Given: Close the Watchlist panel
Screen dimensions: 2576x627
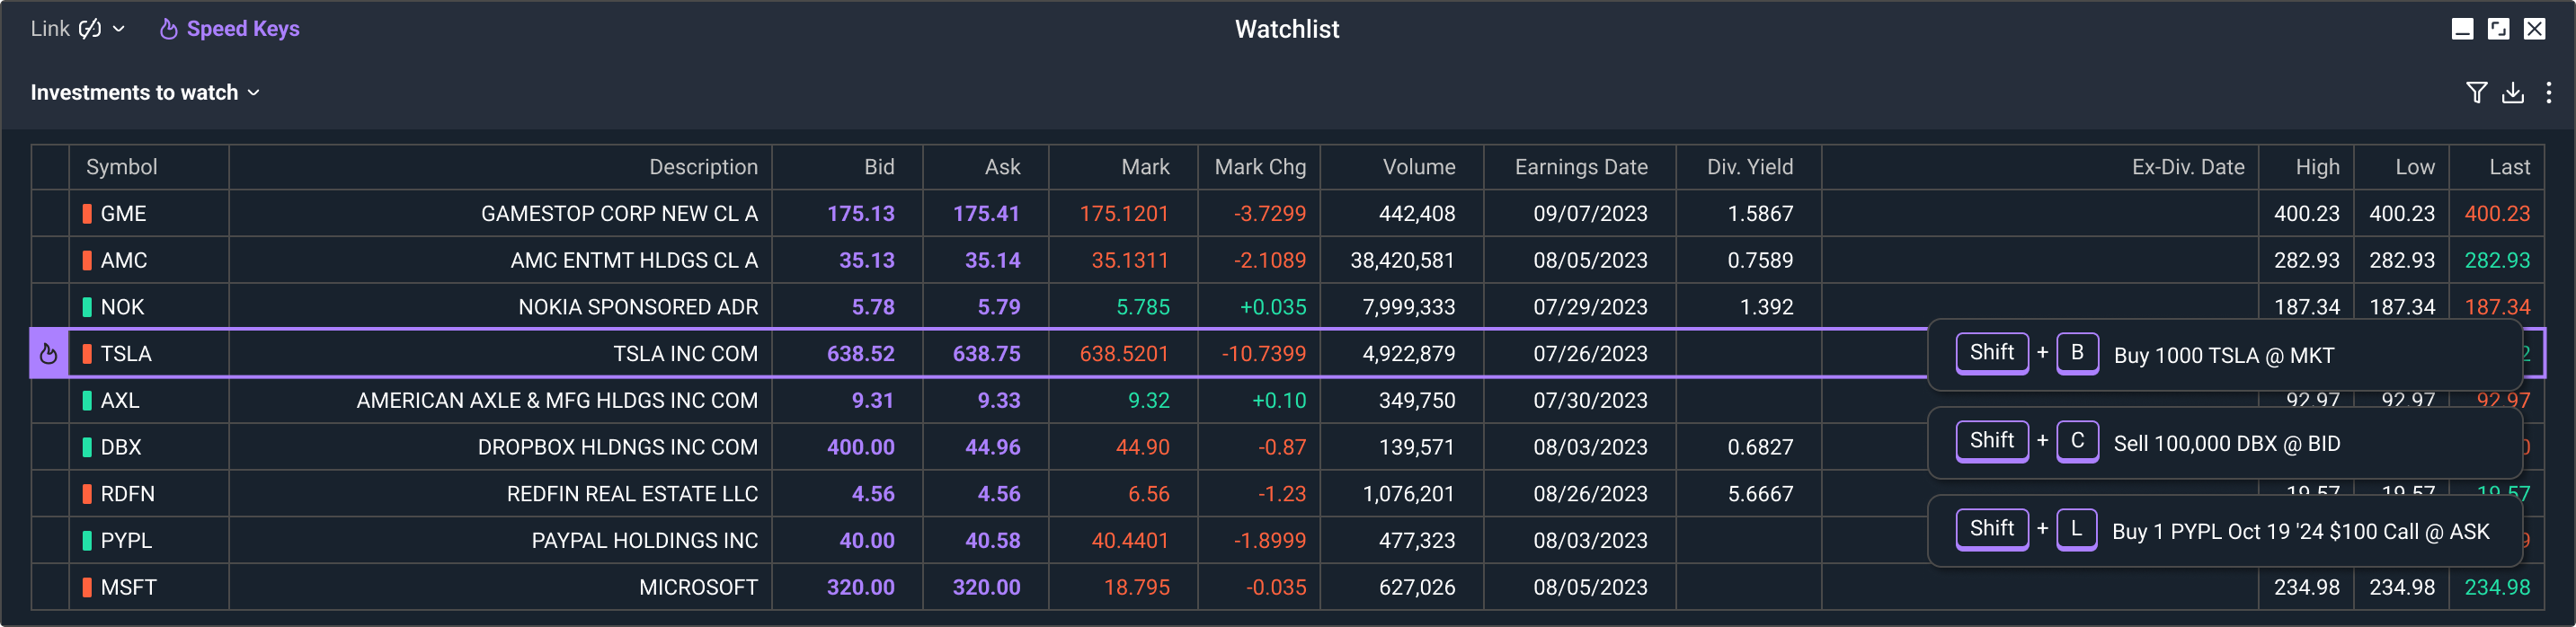Looking at the screenshot, I should (x=2534, y=29).
